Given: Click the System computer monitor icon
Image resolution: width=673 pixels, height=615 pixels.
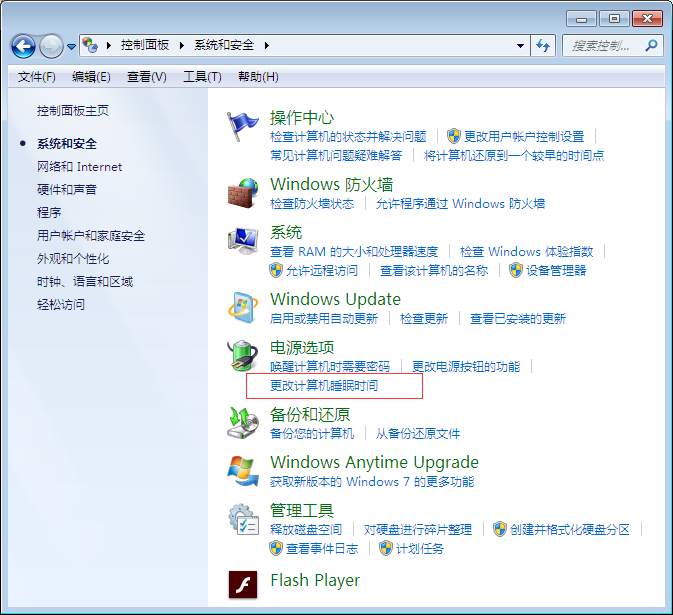Looking at the screenshot, I should [x=243, y=240].
